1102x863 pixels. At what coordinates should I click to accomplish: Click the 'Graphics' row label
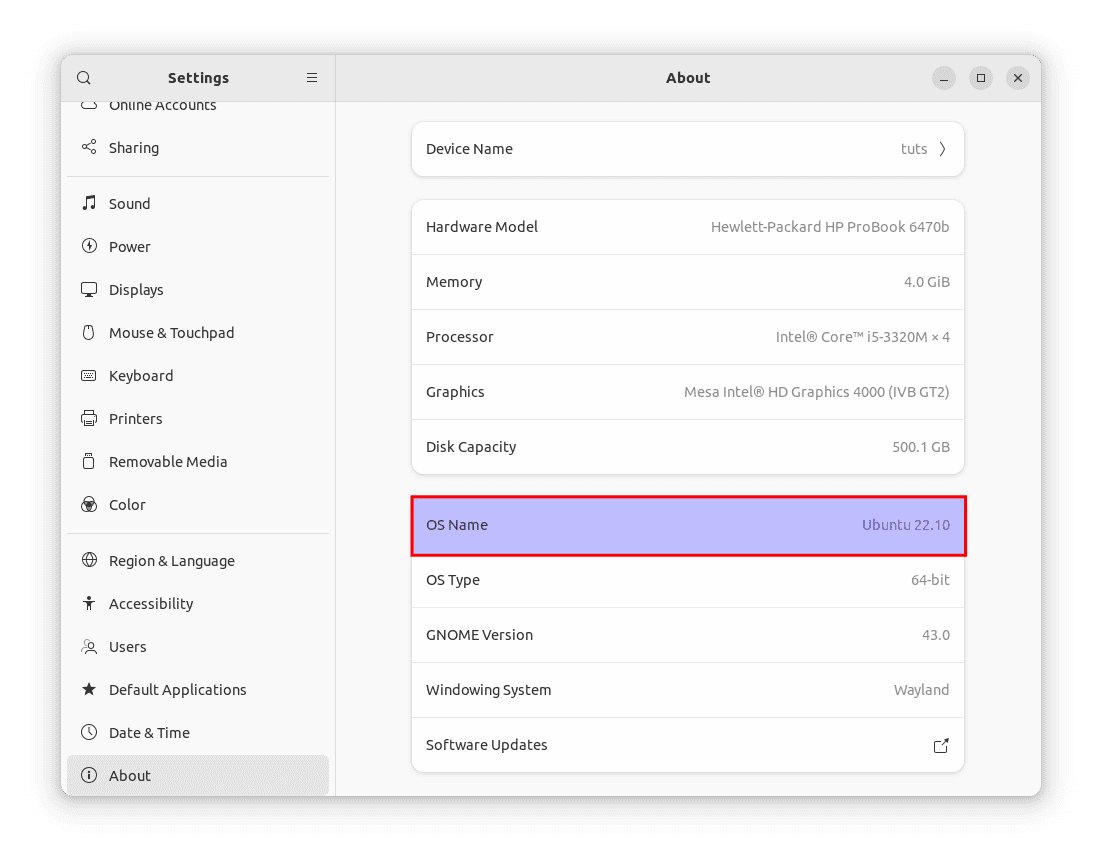coord(455,392)
